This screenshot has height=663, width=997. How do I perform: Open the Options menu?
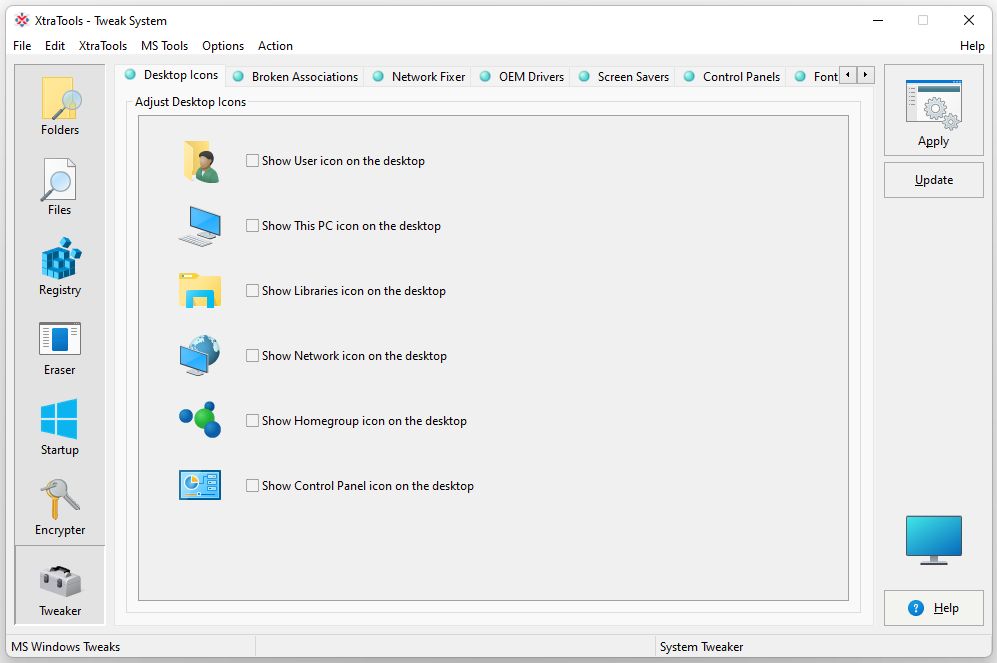tap(223, 46)
